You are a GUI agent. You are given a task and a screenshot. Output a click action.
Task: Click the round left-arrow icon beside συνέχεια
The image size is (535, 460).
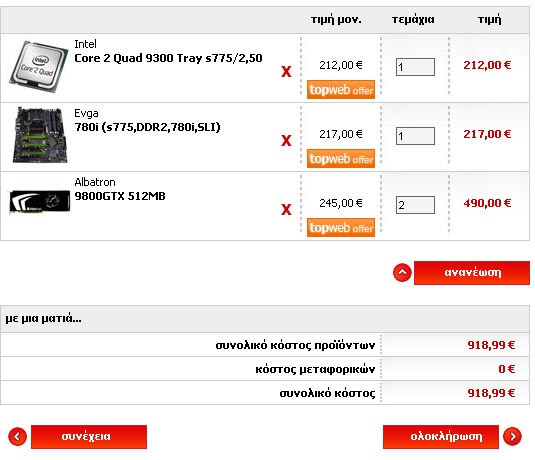[x=17, y=436]
